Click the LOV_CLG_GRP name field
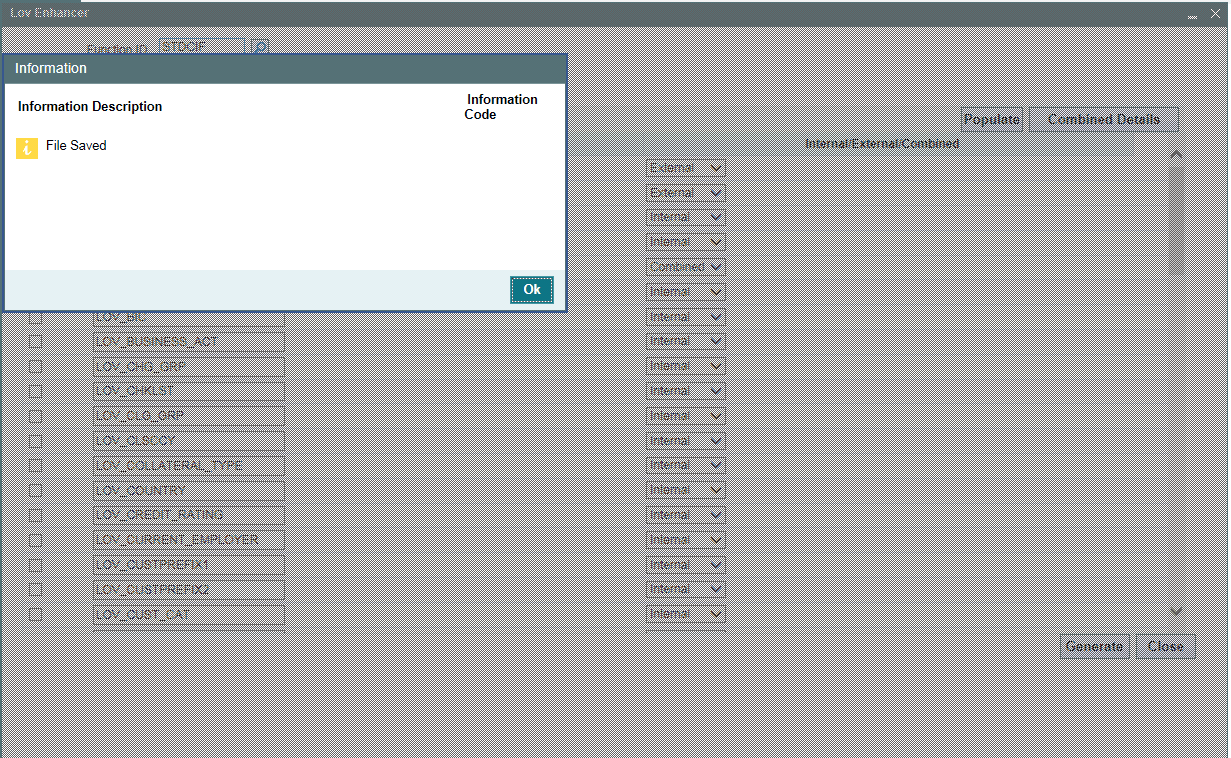This screenshot has height=758, width=1231. (189, 415)
